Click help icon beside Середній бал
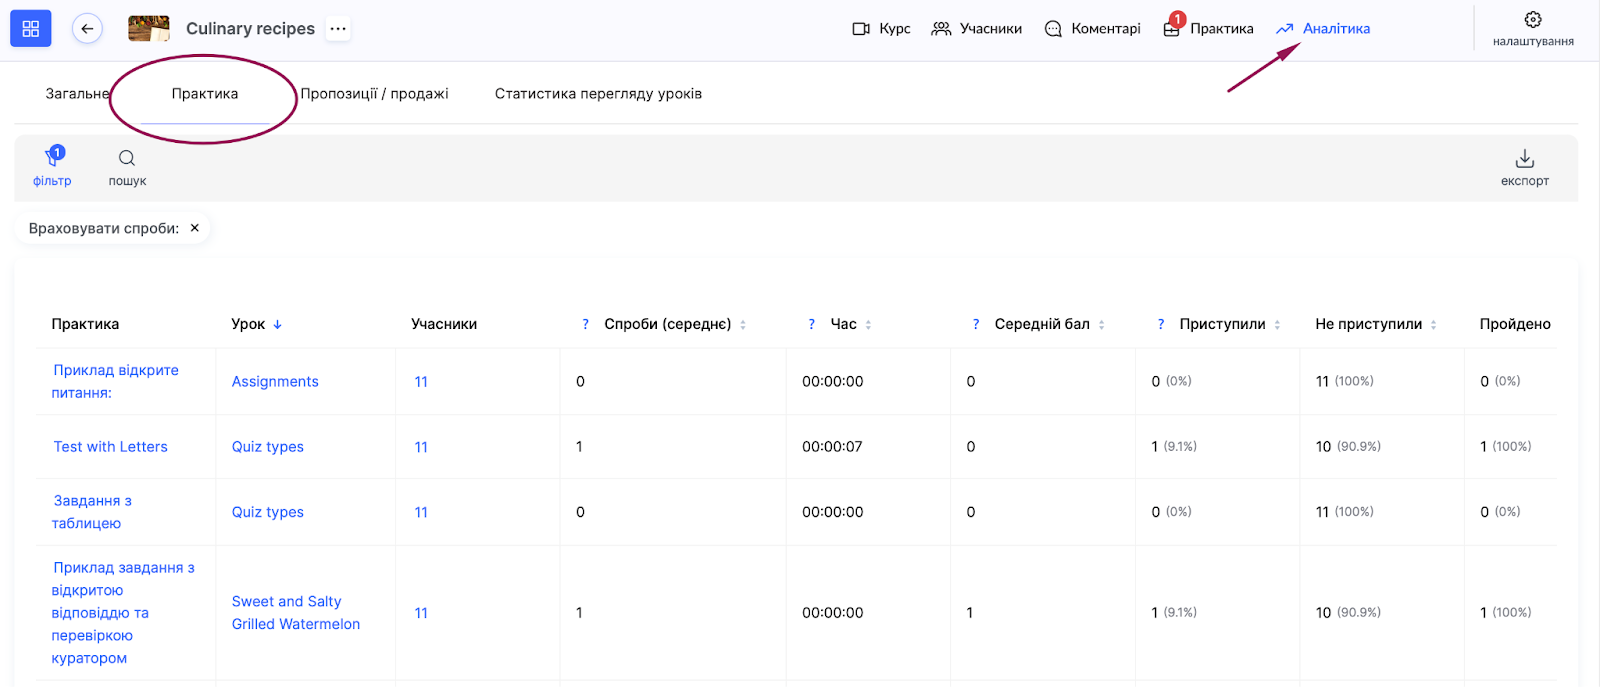Viewport: 1600px width, 687px height. click(976, 325)
